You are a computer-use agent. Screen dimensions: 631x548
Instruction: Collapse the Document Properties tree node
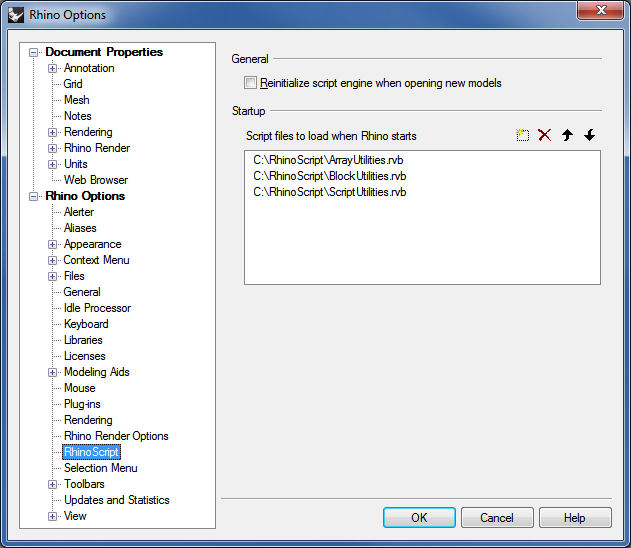[33, 52]
